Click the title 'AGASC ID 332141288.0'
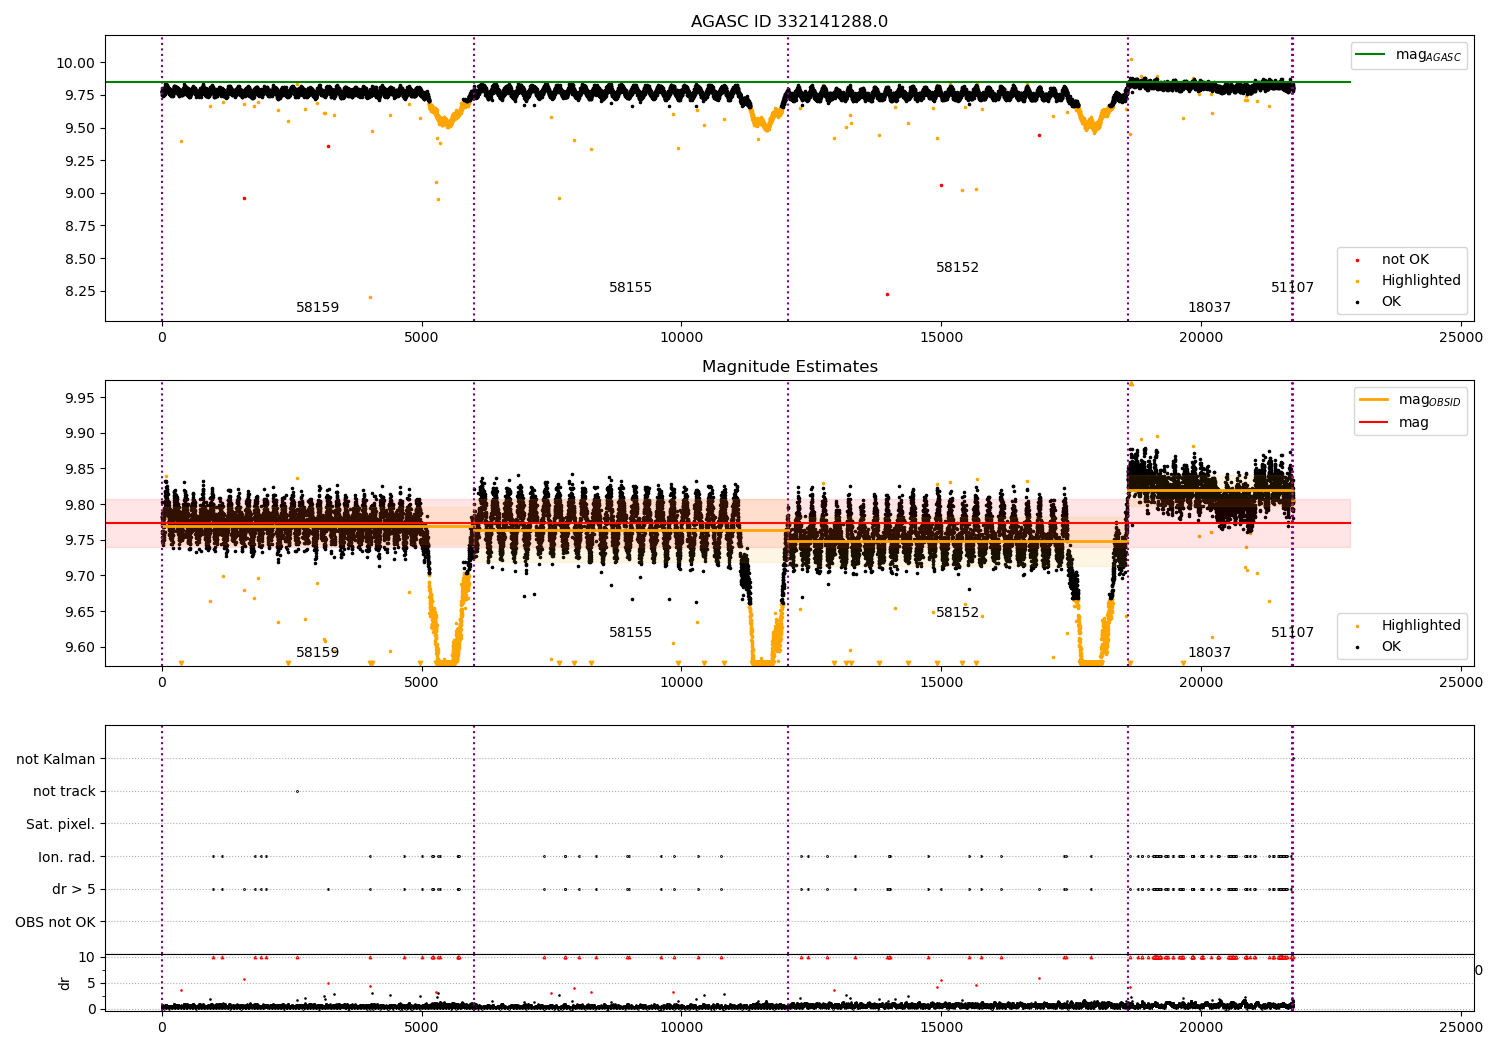This screenshot has width=1500, height=1050. (x=789, y=22)
